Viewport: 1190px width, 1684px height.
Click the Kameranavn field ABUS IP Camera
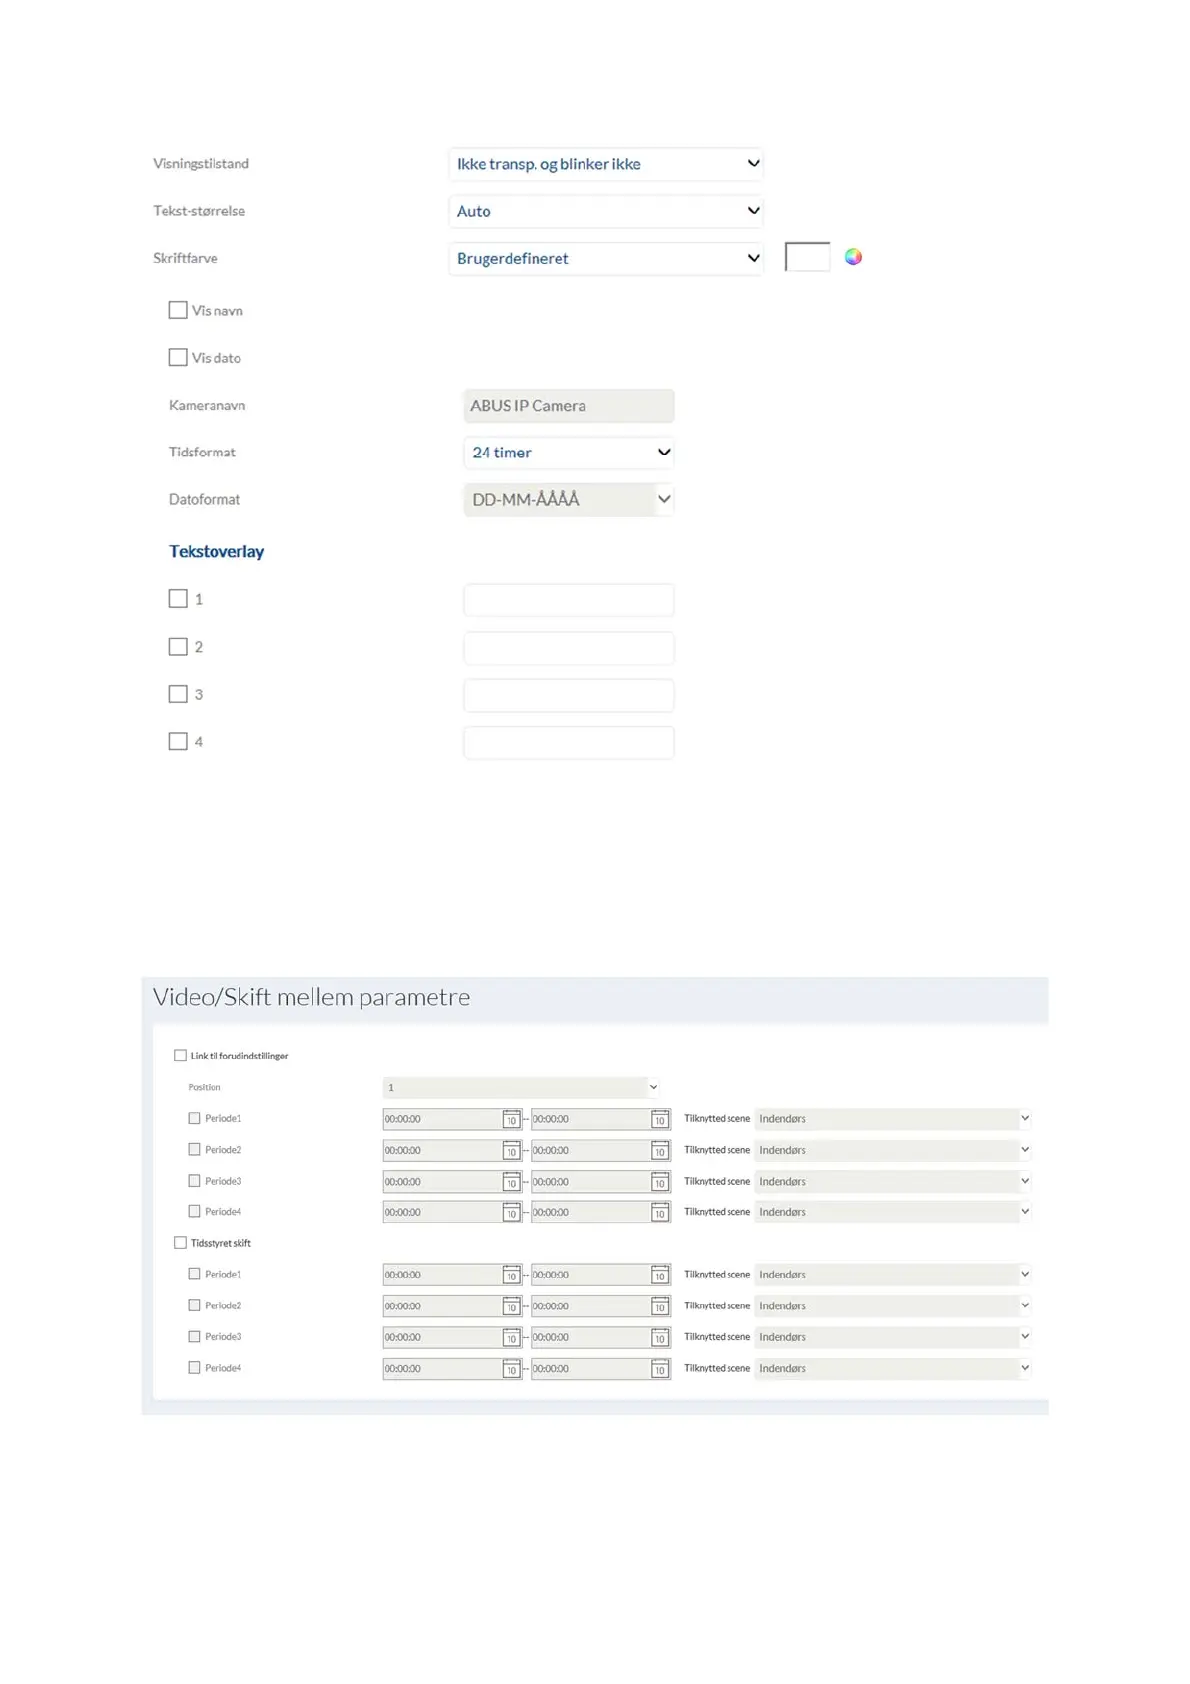coord(569,406)
